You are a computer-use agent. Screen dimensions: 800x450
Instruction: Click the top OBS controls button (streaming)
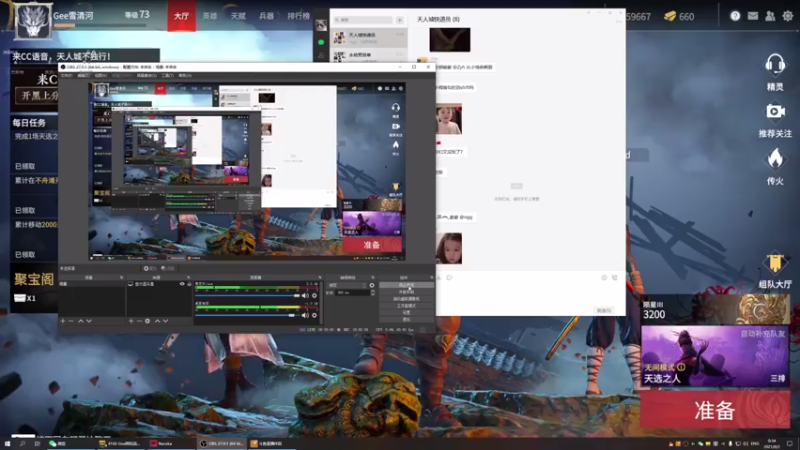pyautogui.click(x=407, y=285)
